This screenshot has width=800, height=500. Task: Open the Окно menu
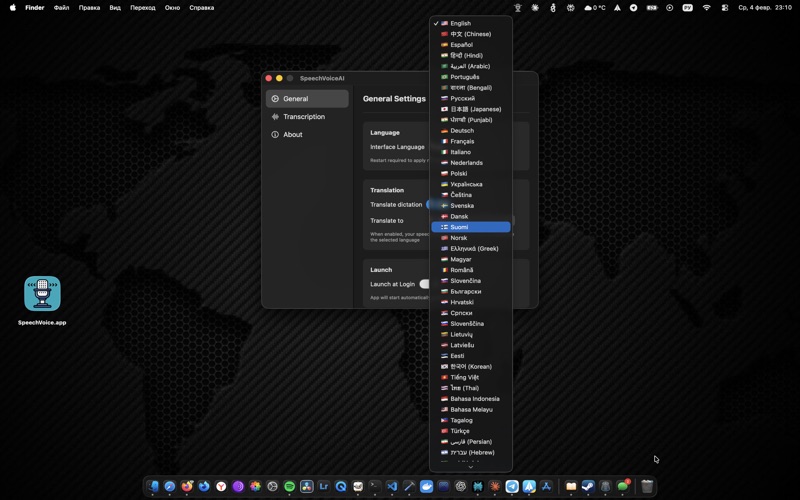172,8
